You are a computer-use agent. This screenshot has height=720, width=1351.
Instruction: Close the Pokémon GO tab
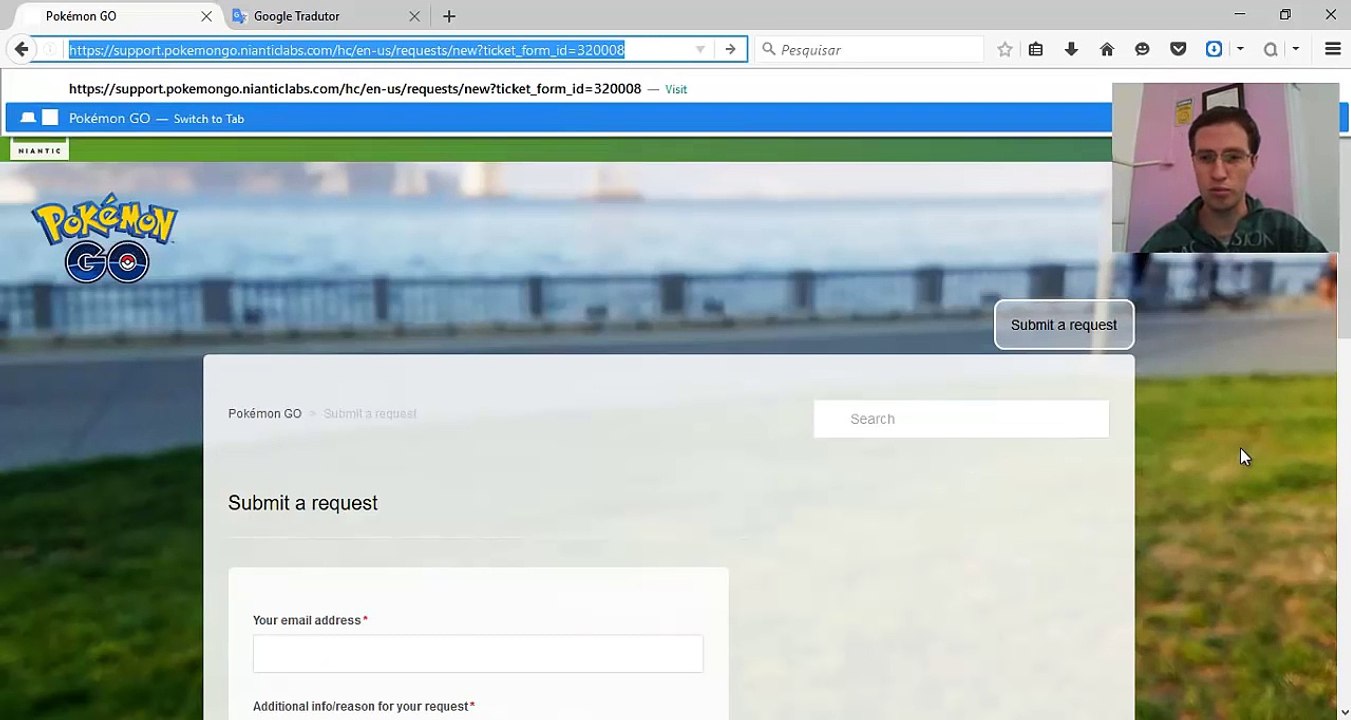(206, 16)
